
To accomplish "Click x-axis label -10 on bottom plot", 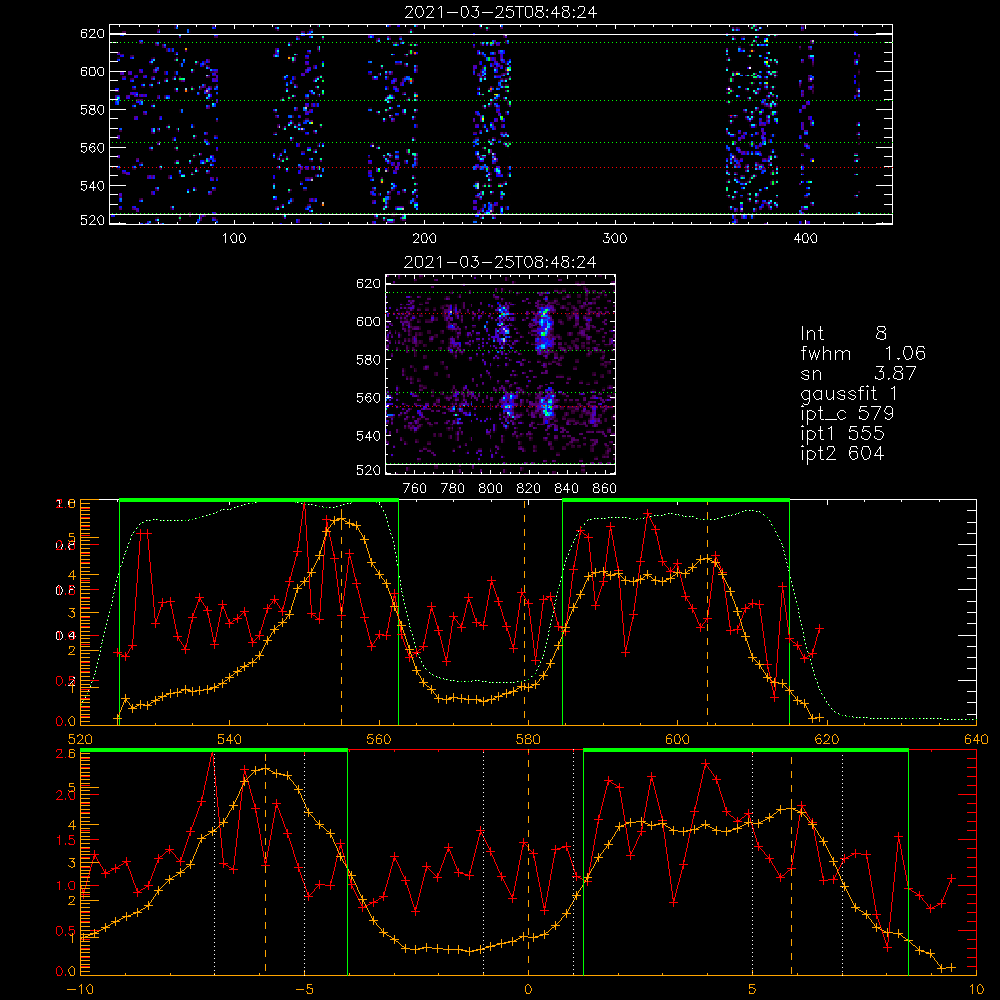I will point(80,989).
